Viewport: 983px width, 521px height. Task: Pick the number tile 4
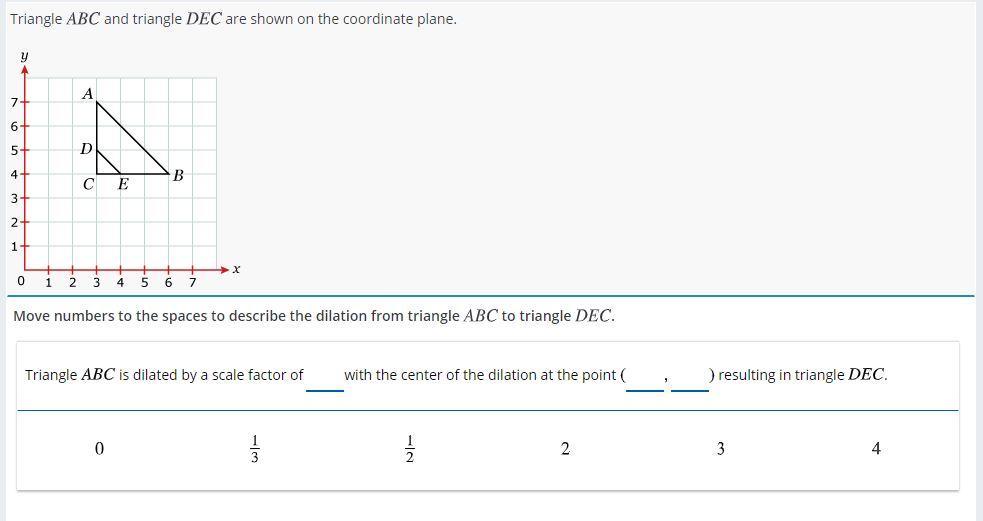[876, 449]
